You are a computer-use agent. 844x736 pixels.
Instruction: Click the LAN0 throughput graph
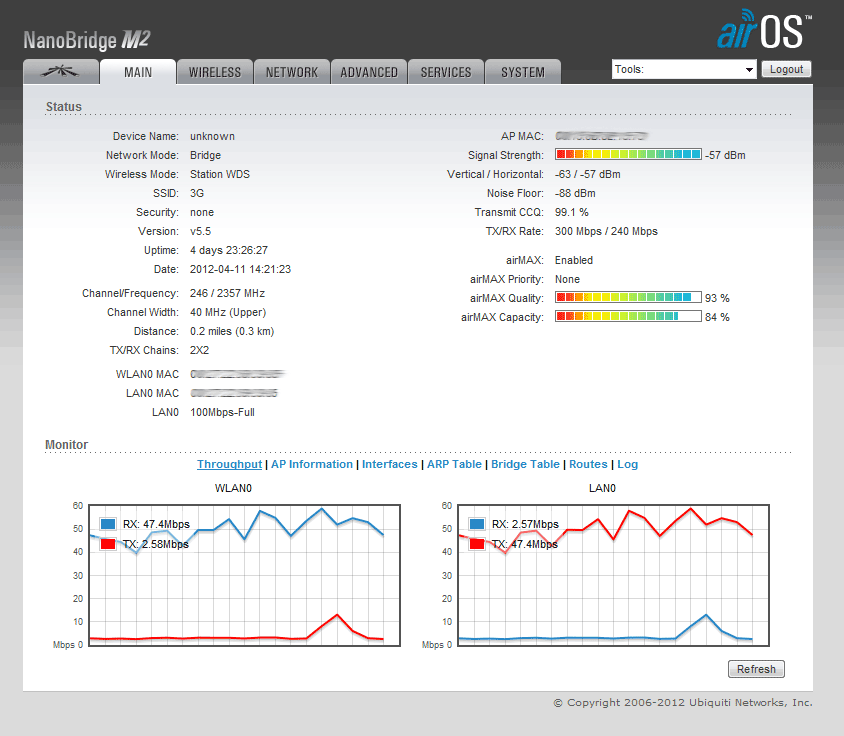pyautogui.click(x=613, y=575)
